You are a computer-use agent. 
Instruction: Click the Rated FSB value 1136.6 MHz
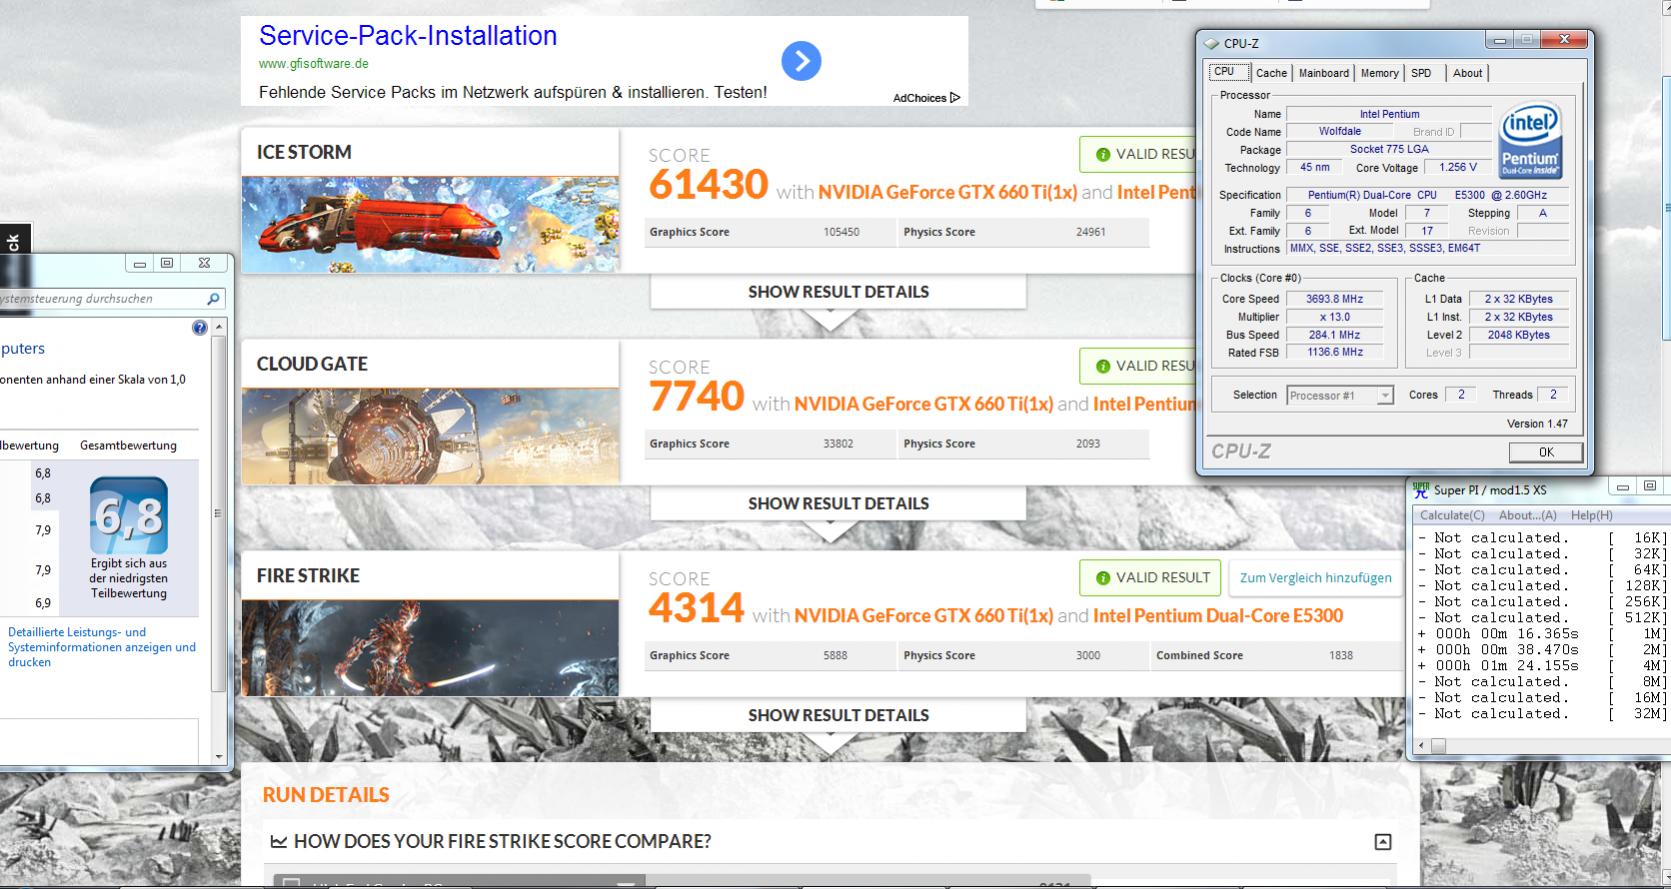point(1334,352)
